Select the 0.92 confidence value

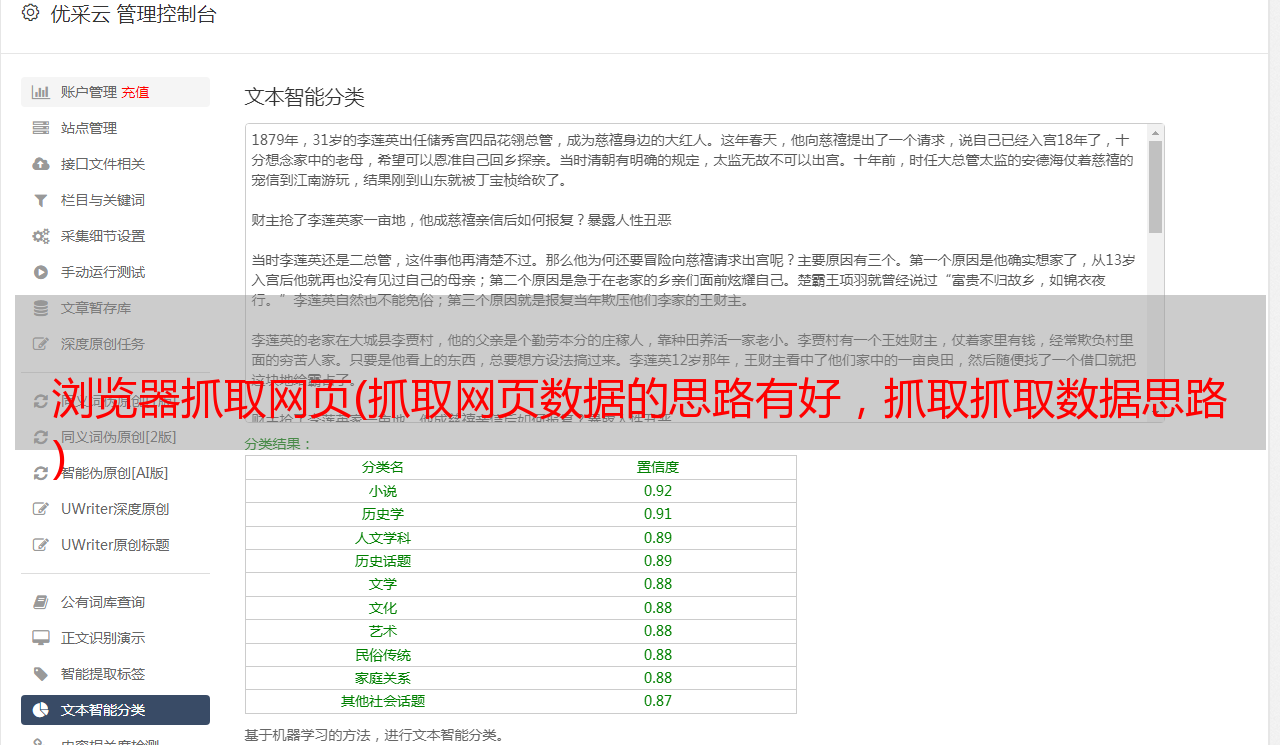pyautogui.click(x=658, y=491)
